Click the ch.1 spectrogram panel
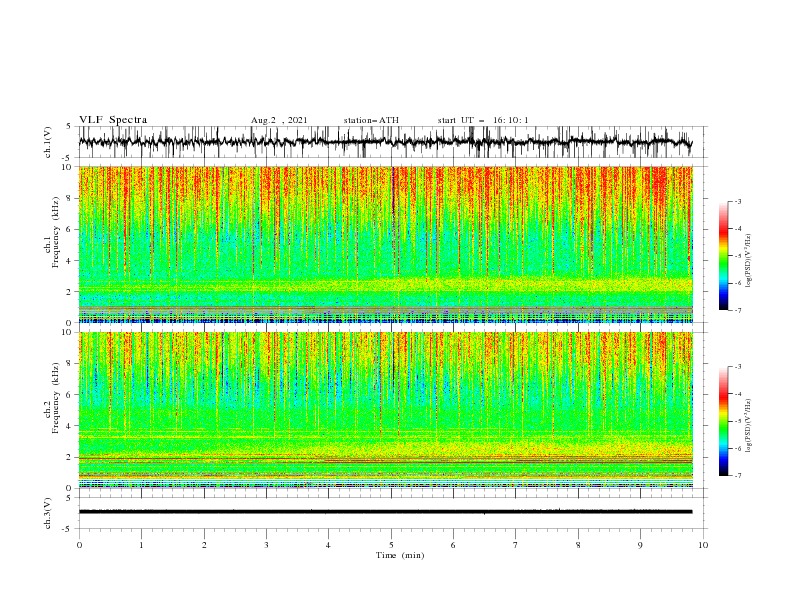The image size is (792, 612). click(x=385, y=244)
